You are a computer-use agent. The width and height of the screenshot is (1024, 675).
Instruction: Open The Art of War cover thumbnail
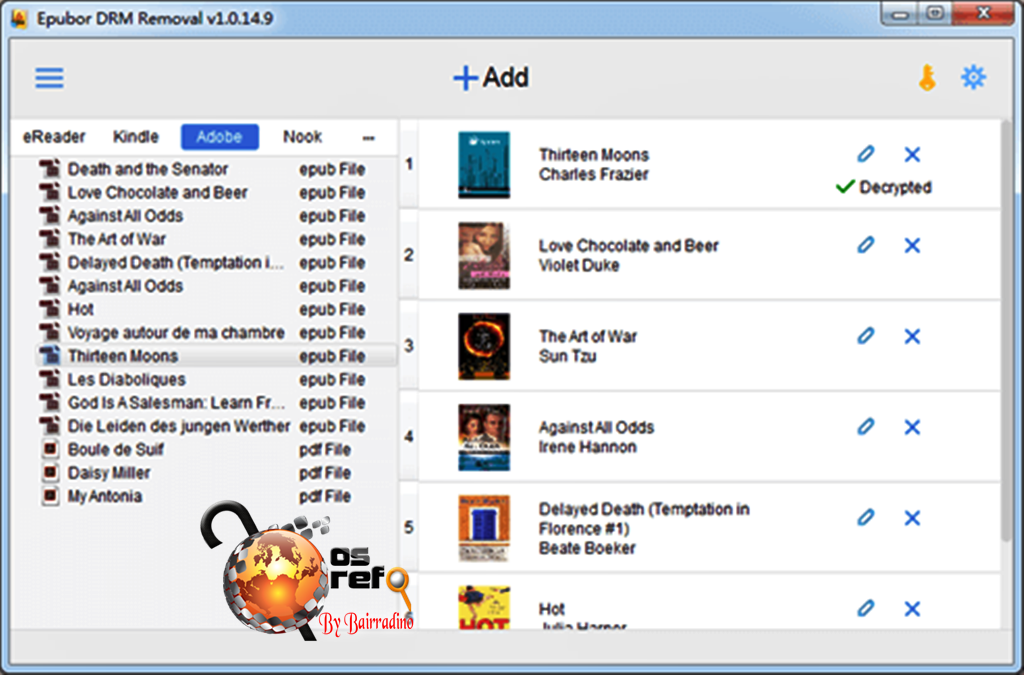(x=484, y=347)
